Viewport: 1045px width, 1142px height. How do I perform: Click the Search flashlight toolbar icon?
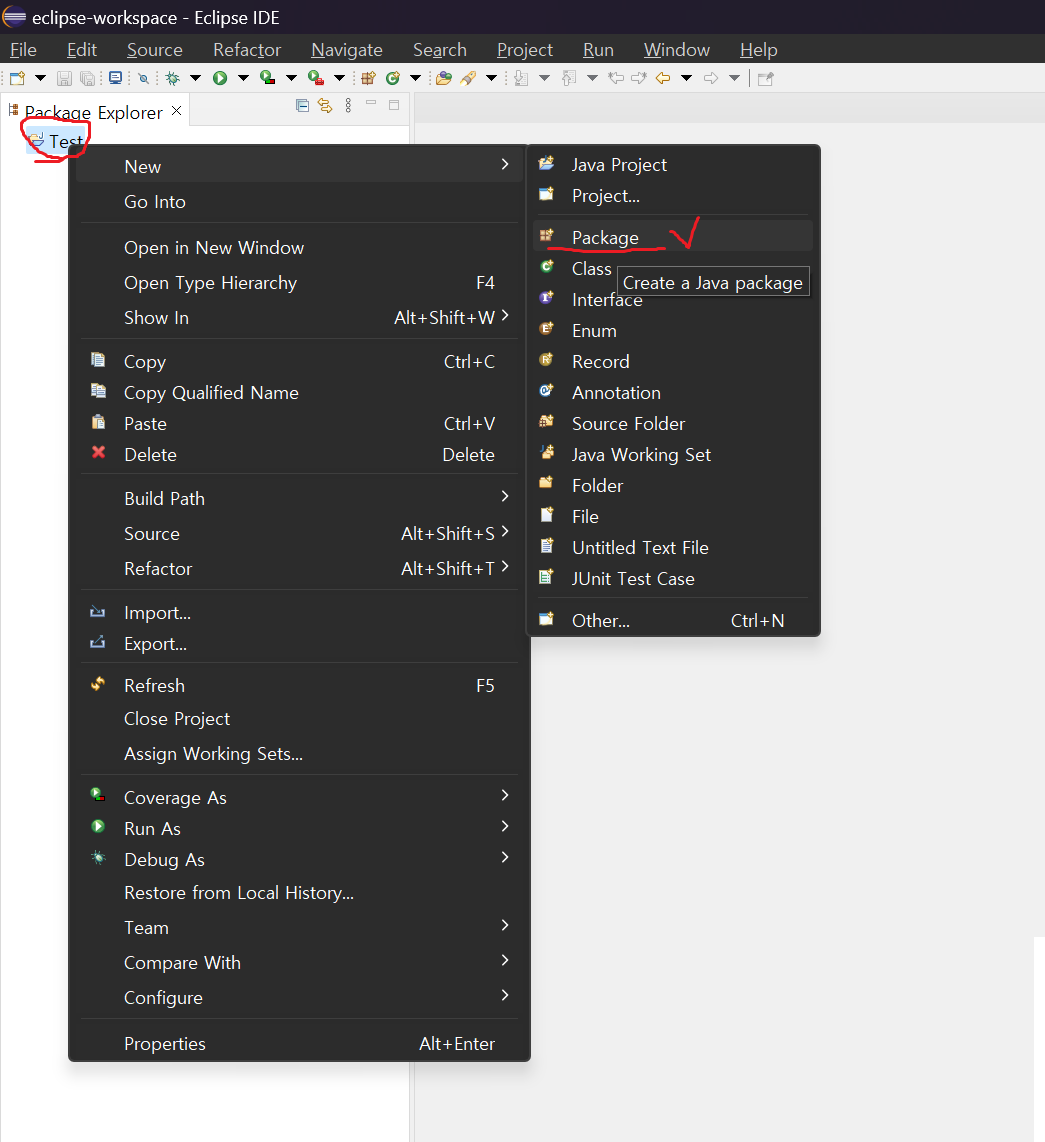468,78
